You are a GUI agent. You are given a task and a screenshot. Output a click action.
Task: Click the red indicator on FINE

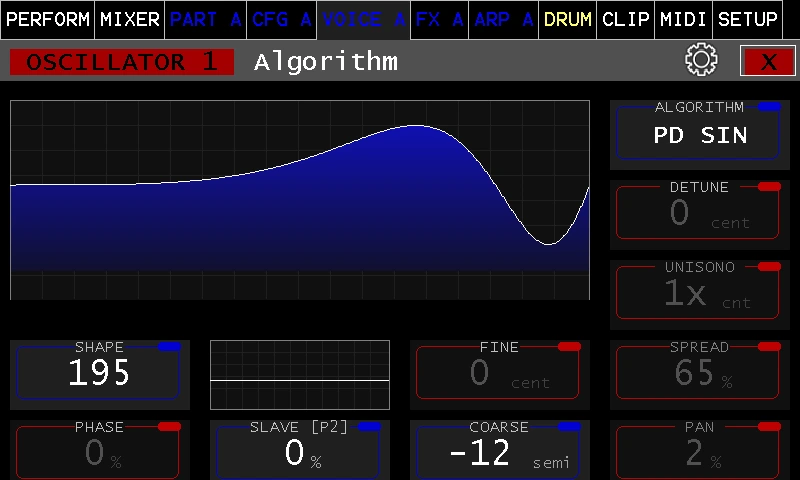click(569, 347)
